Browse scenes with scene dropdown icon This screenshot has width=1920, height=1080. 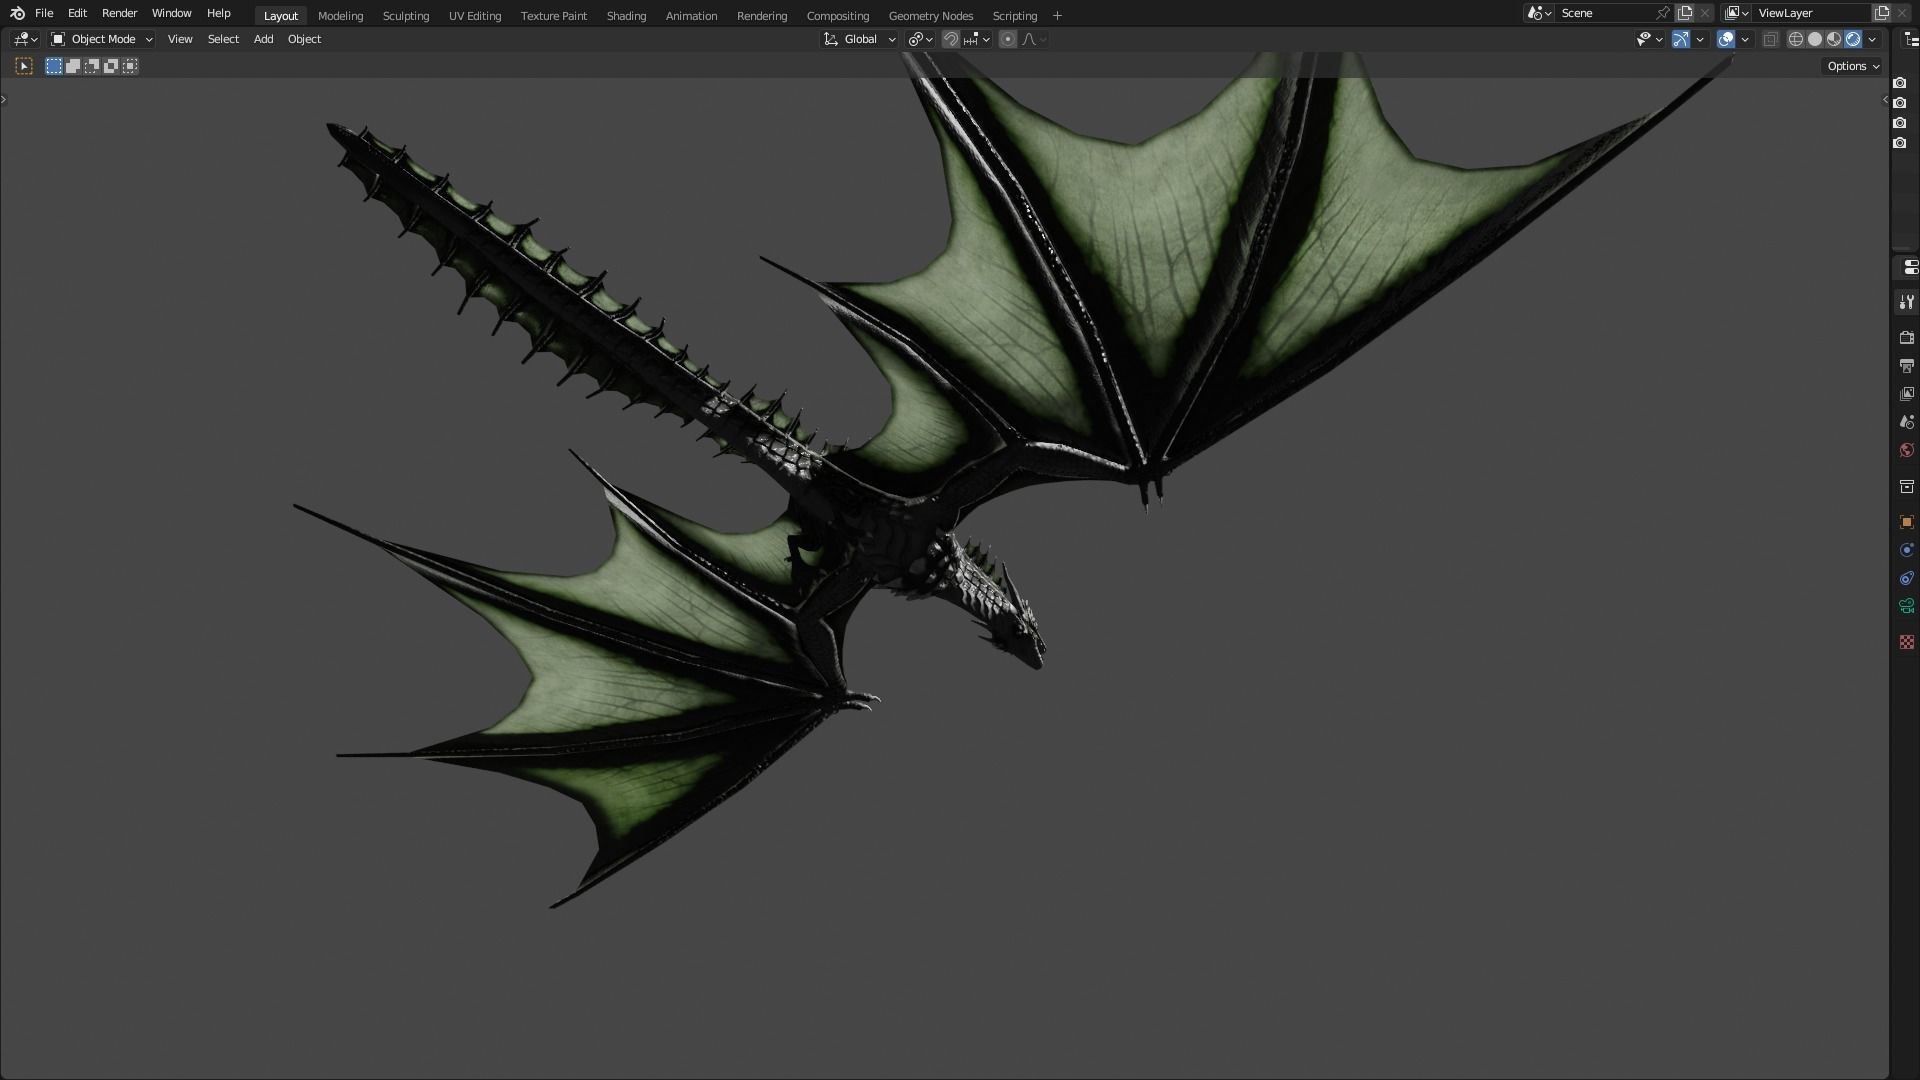(1539, 13)
